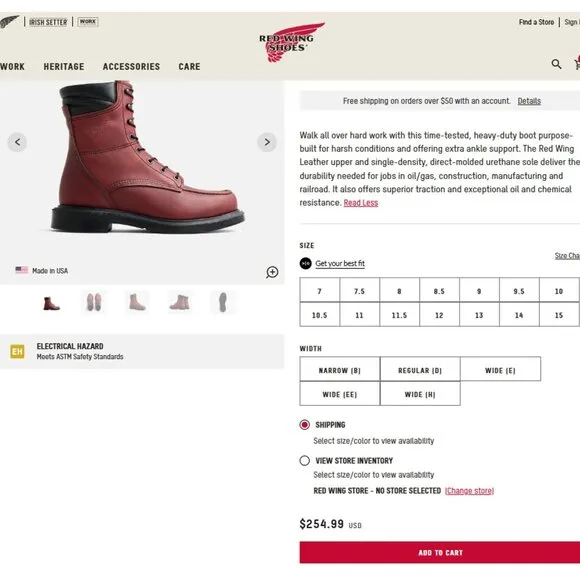The image size is (580, 580).
Task: Click the EH electrical hazard badge
Action: pos(17,351)
